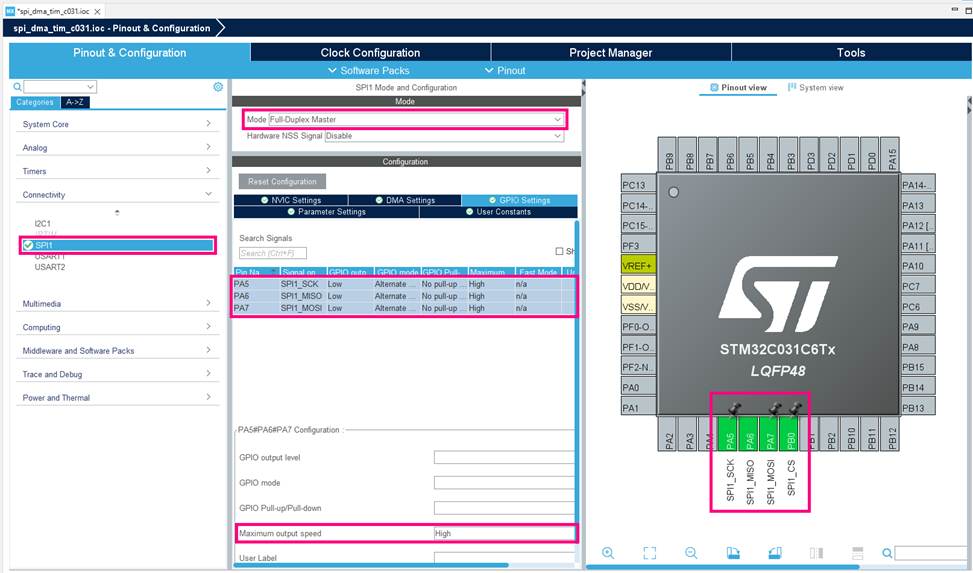Image resolution: width=973 pixels, height=573 pixels.
Task: Open Hardware NSS Signal dropdown
Action: tap(444, 136)
